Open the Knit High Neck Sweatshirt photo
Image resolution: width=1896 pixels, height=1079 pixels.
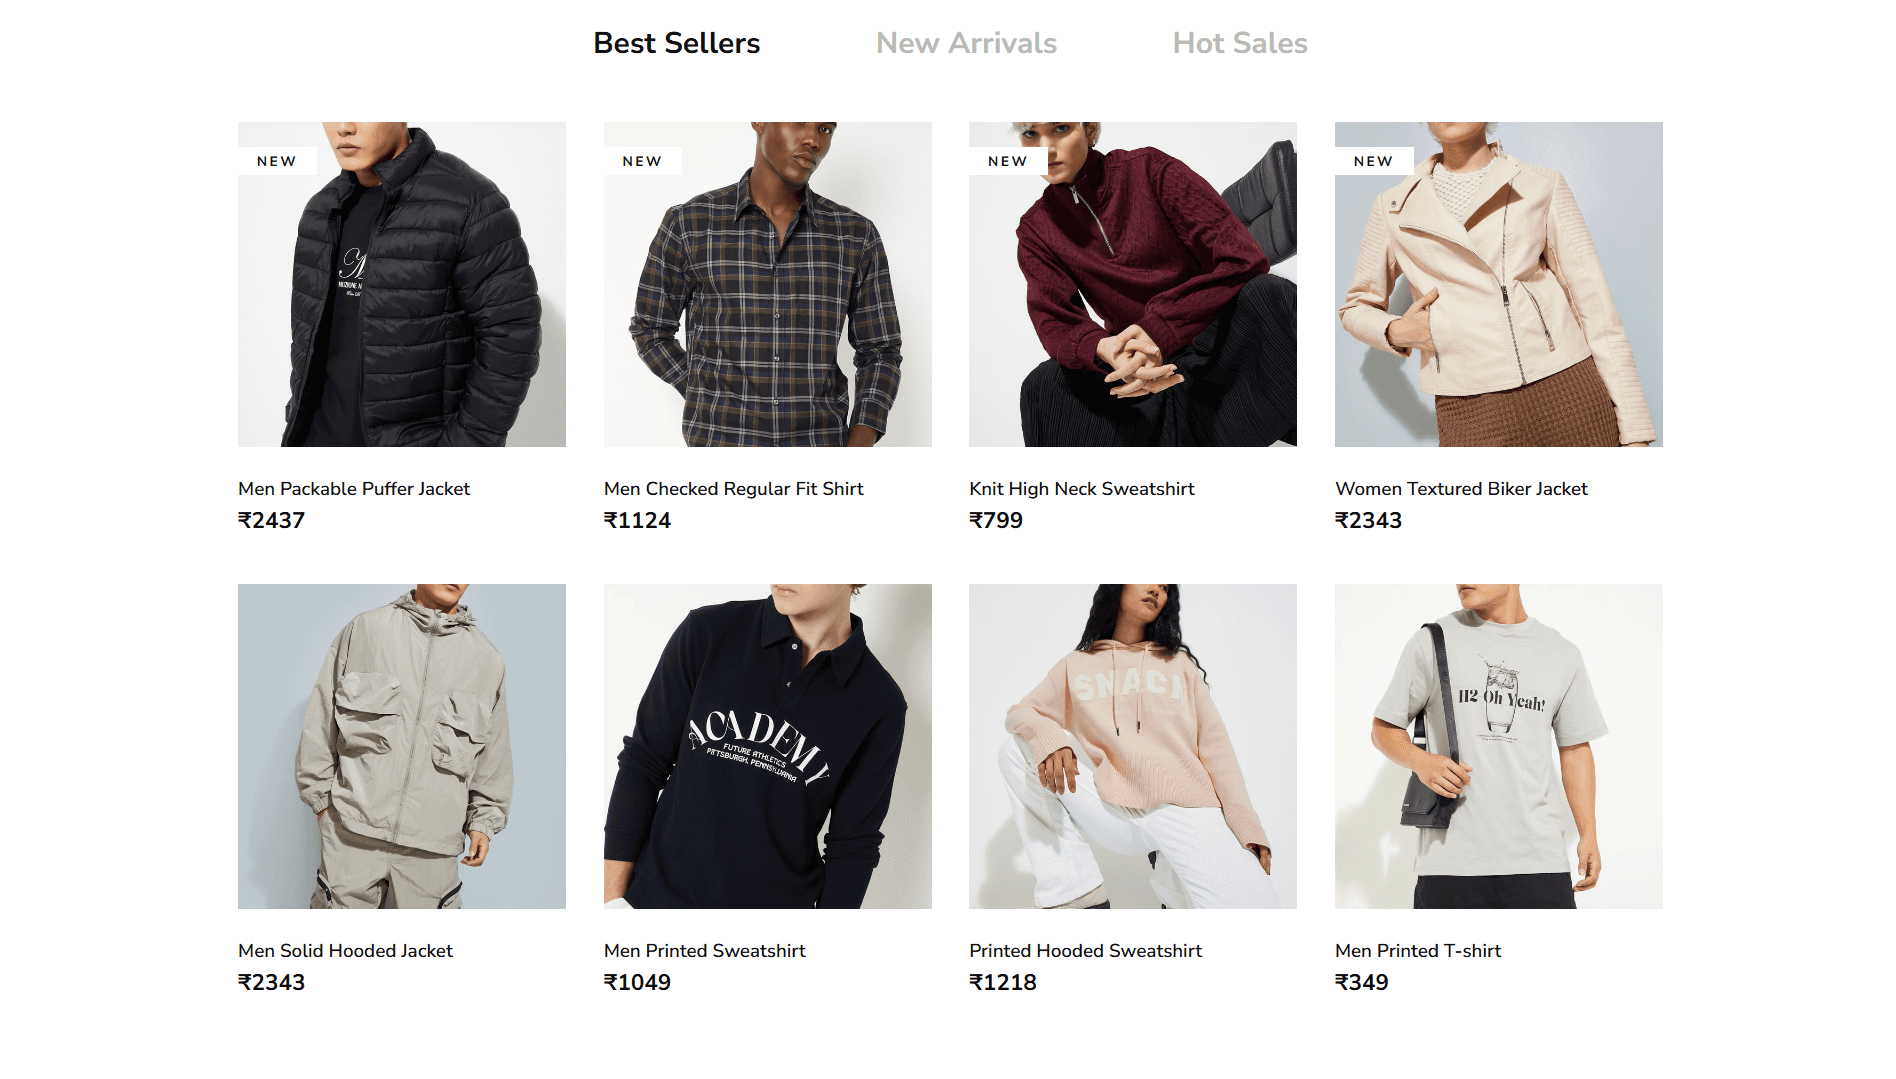click(1133, 284)
